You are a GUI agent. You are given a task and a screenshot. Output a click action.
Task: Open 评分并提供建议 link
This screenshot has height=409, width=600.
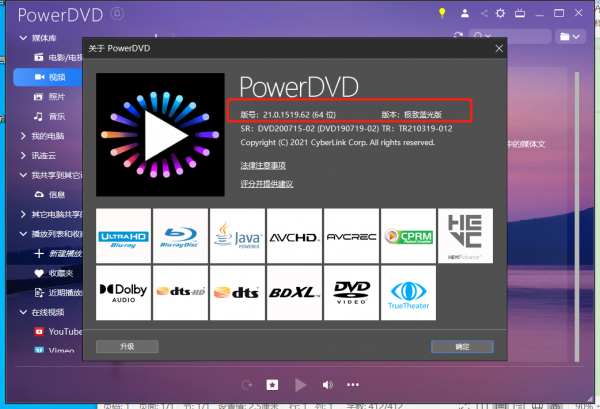pos(267,184)
